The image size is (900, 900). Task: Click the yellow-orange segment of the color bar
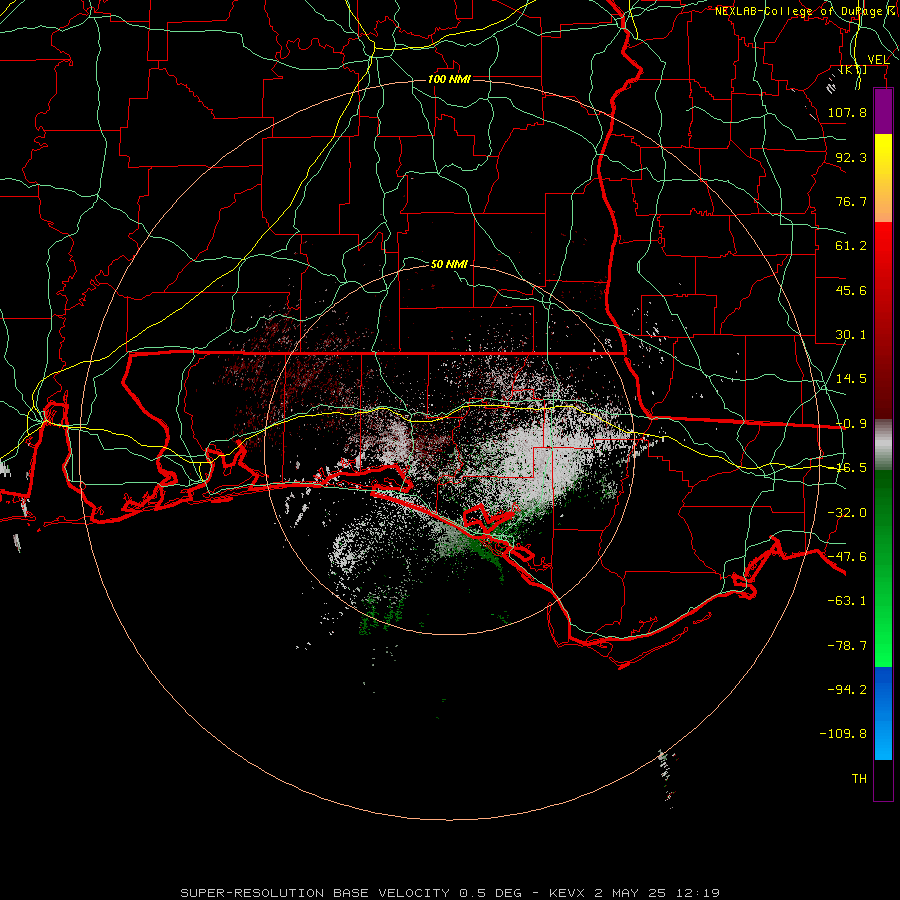(883, 178)
